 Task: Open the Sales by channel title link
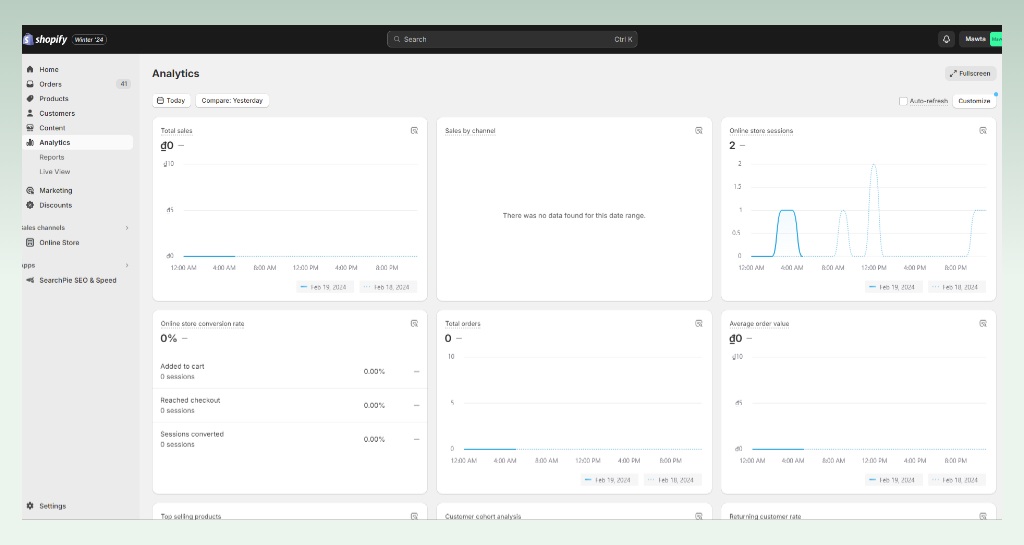coord(470,131)
